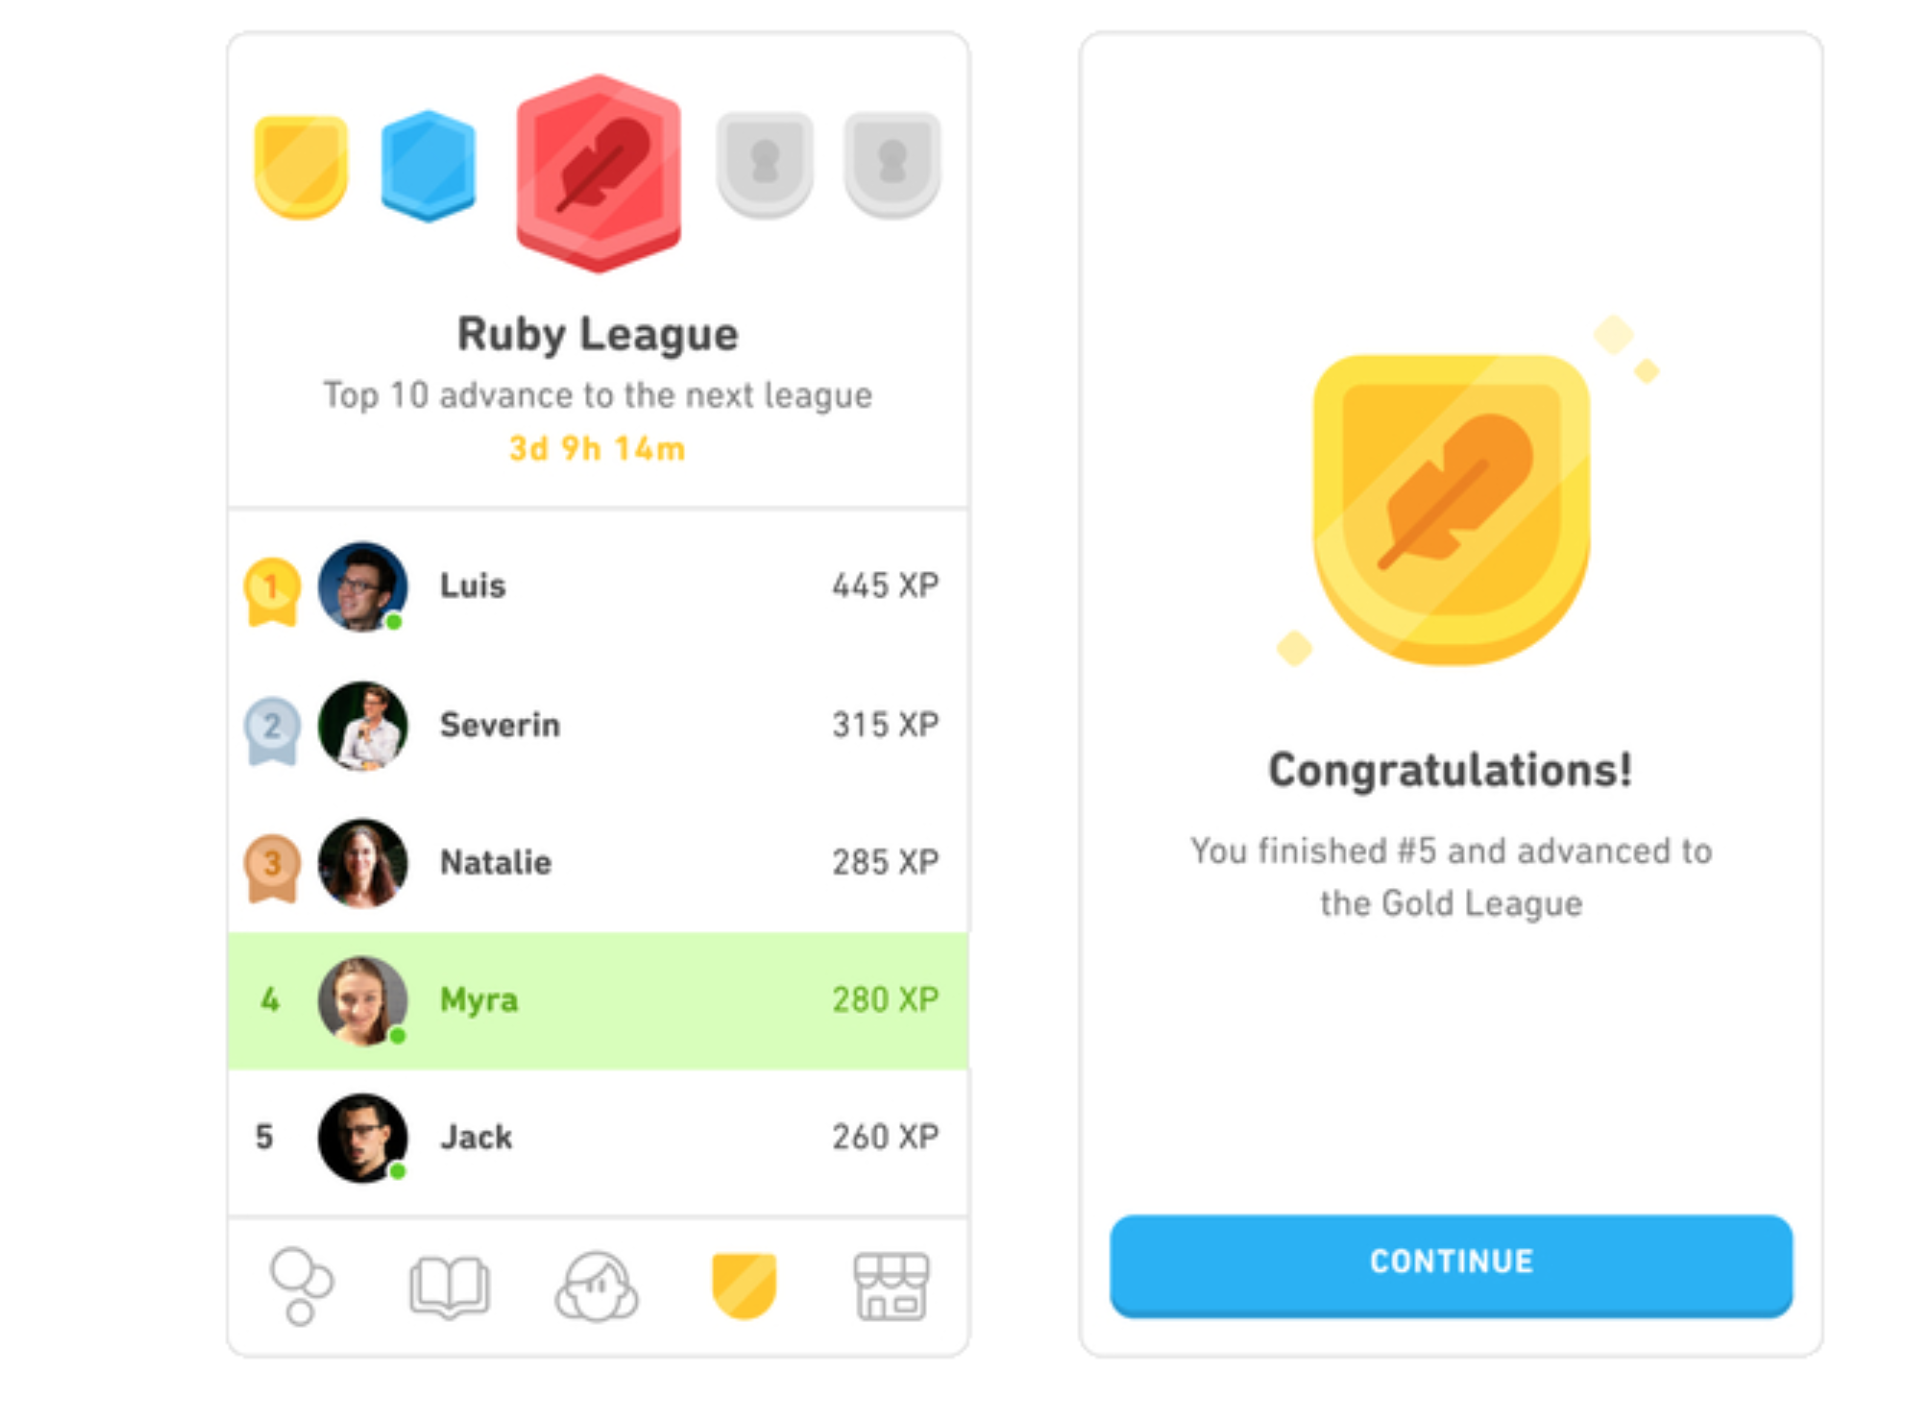
Task: Click on Natalie's profile picture
Action: coord(363,864)
